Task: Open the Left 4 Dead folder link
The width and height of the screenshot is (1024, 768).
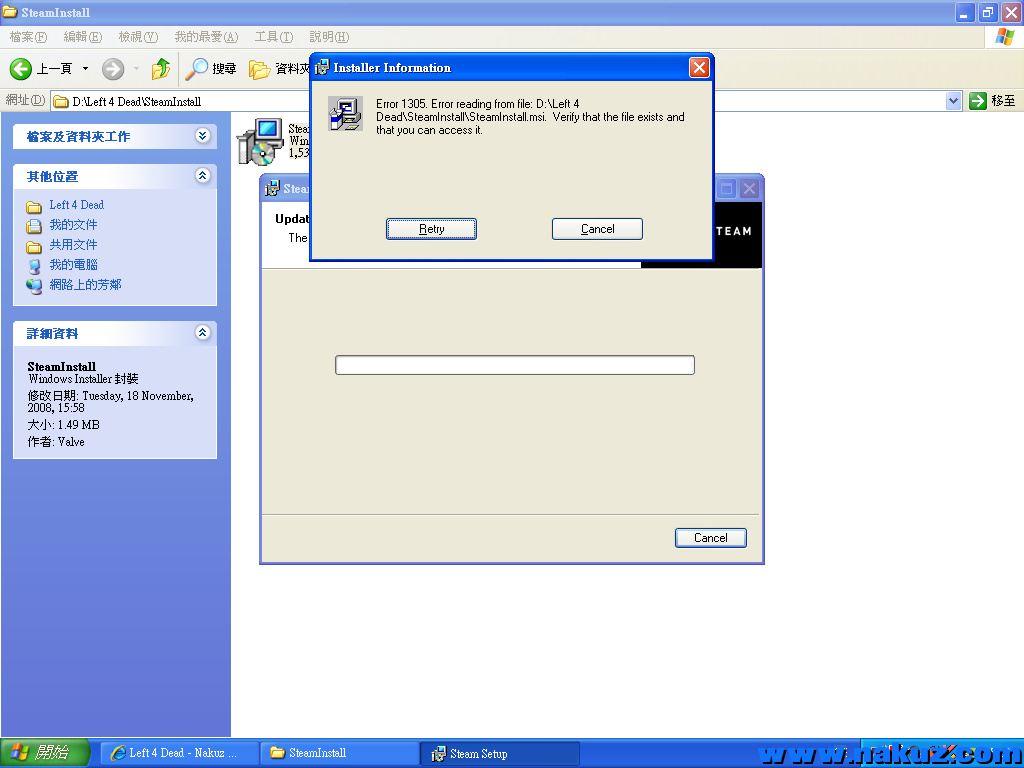Action: coord(76,205)
